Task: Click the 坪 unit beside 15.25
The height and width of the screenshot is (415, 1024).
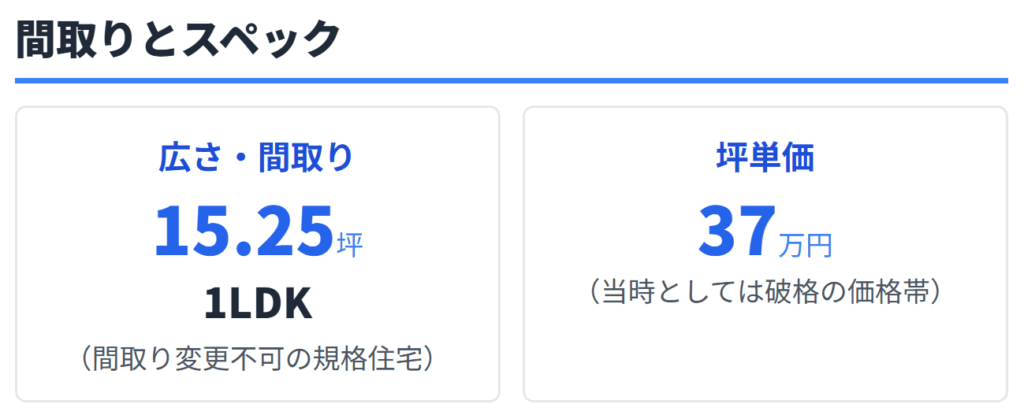Action: [350, 244]
